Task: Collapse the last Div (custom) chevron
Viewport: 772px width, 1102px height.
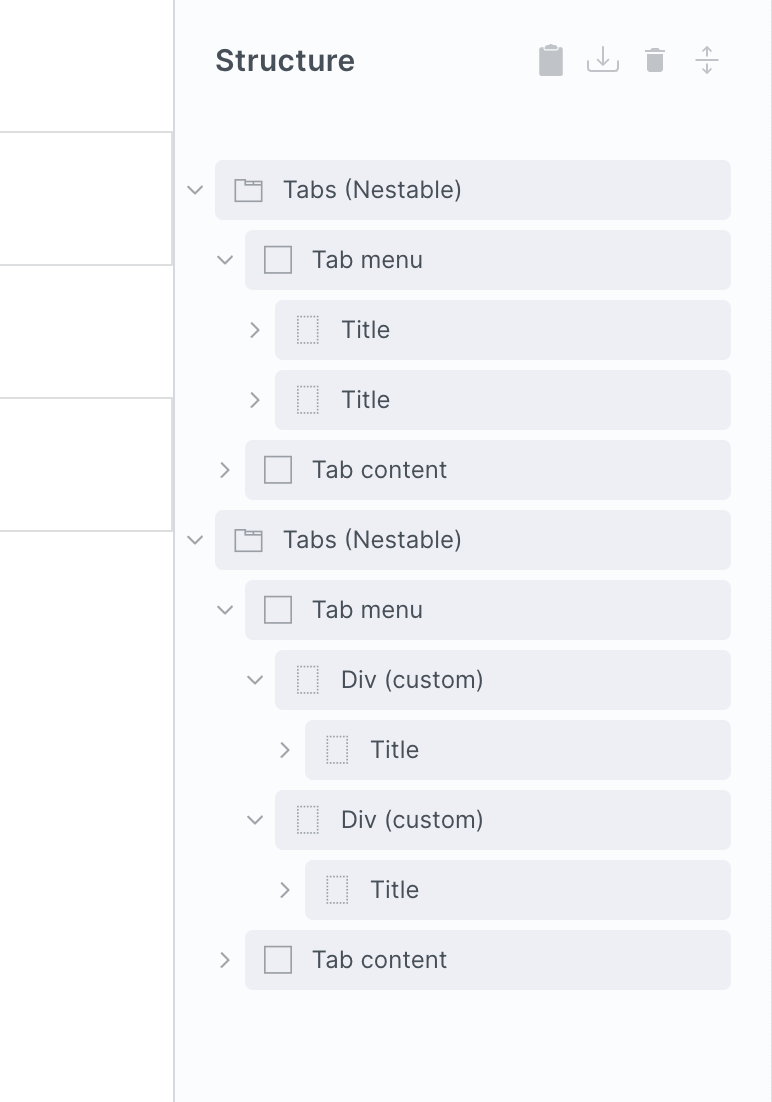Action: (x=255, y=820)
